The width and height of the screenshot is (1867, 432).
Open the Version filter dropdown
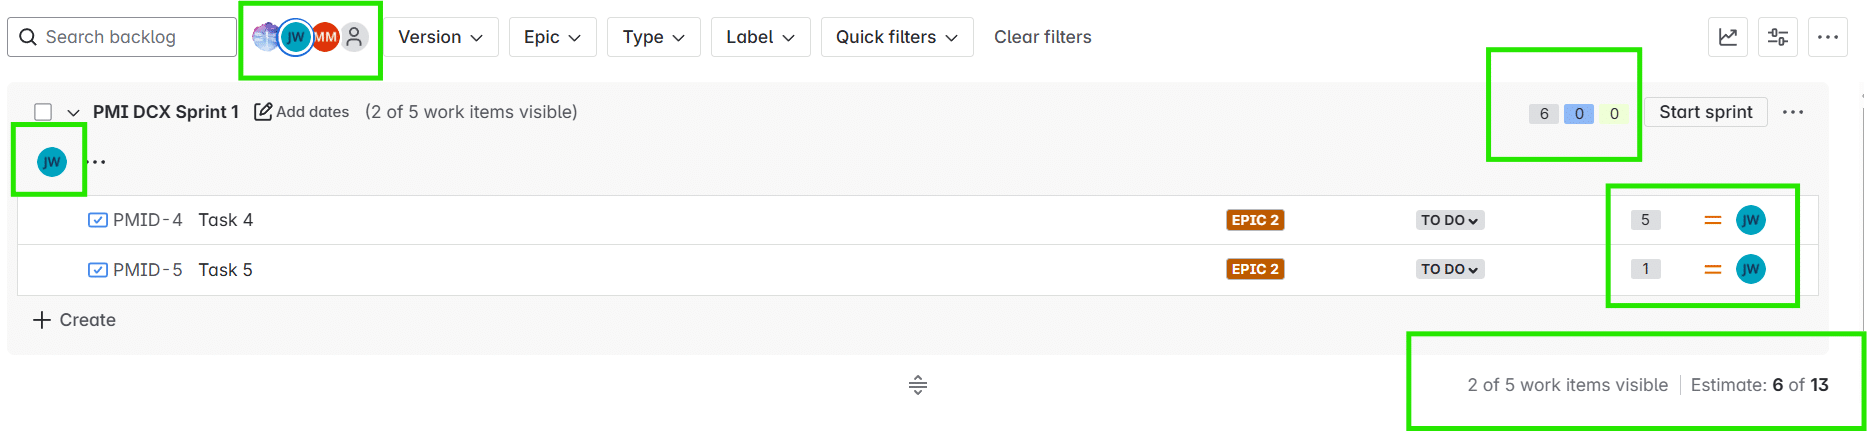(x=441, y=37)
